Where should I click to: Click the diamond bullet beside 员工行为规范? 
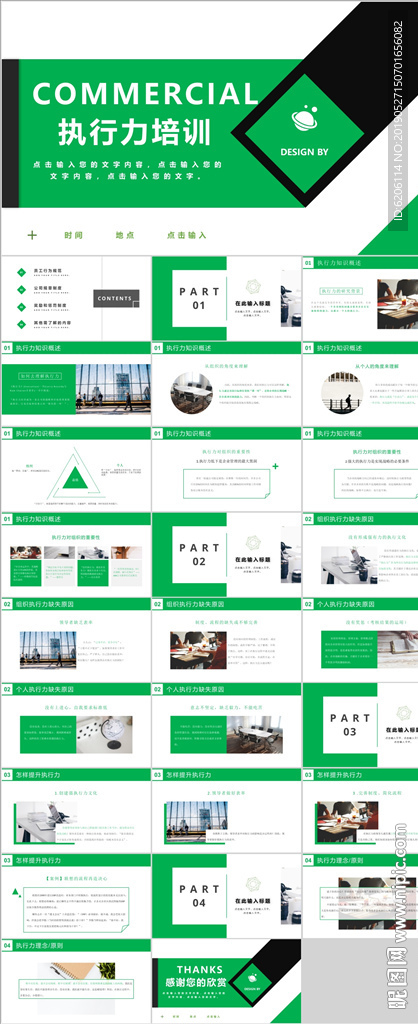20,271
